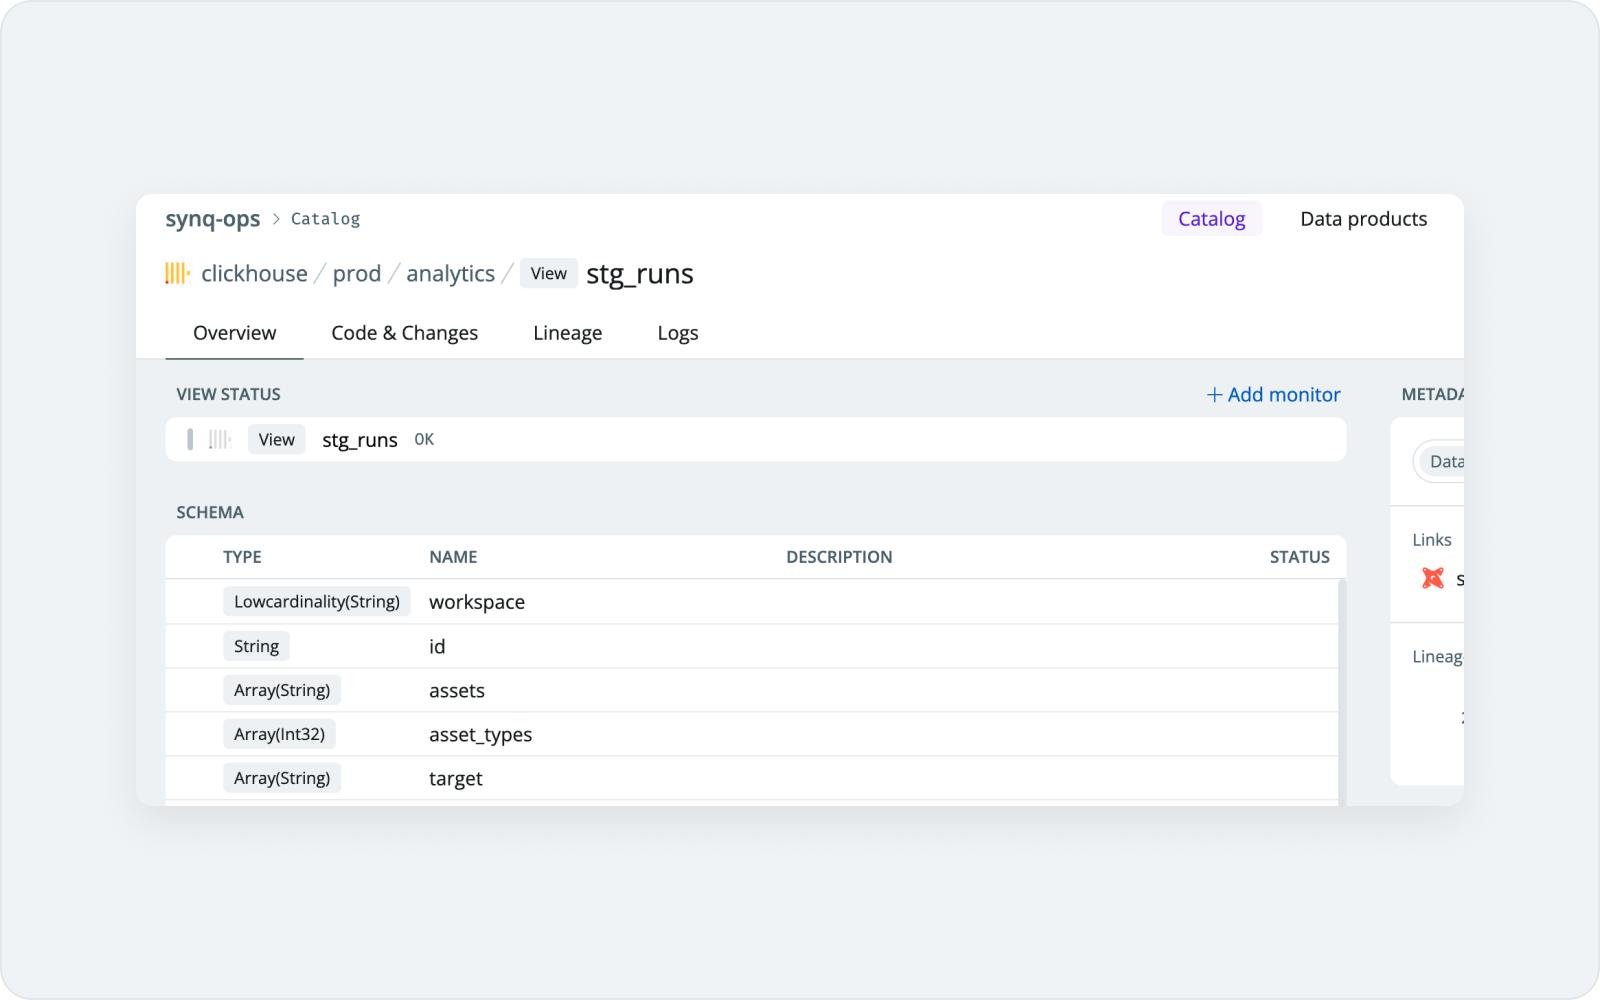Navigate to clickhouse in path
This screenshot has height=1000, width=1600.
[254, 274]
